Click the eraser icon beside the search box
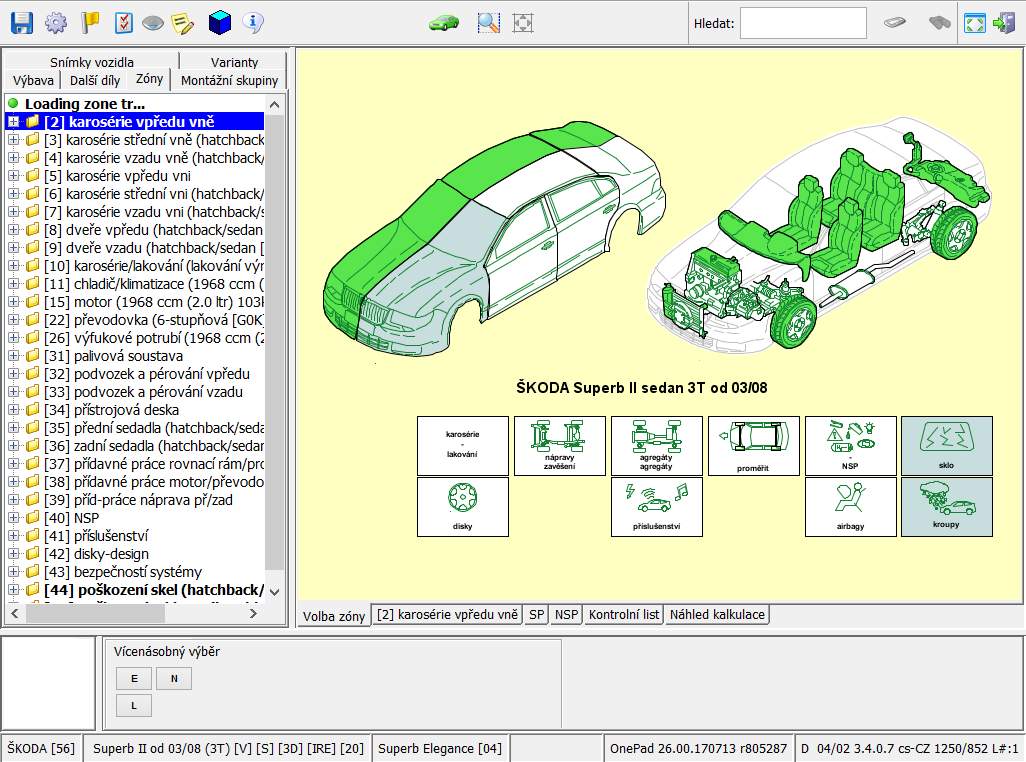The image size is (1026, 762). coord(894,23)
